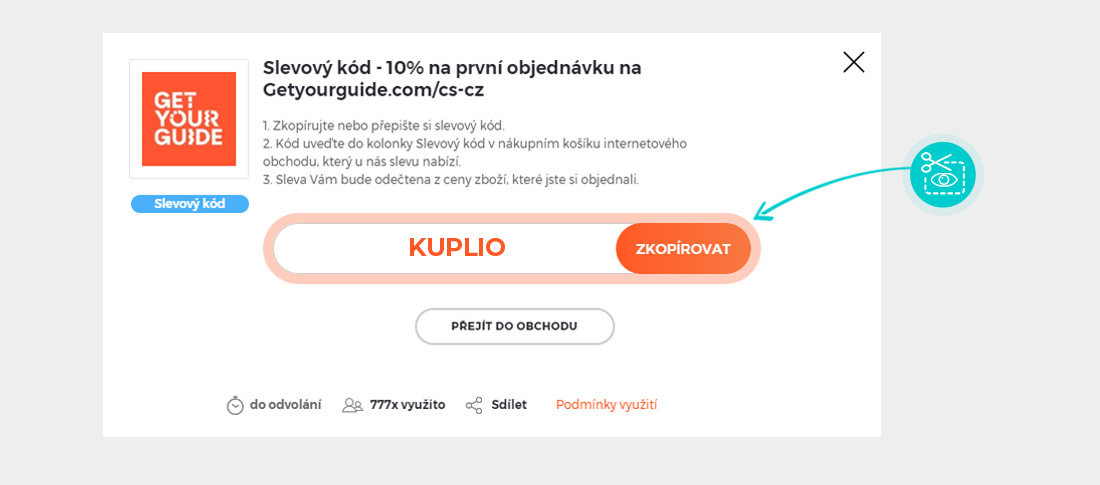Click the do odvolání validity text
Image resolution: width=1100 pixels, height=485 pixels.
pos(285,405)
